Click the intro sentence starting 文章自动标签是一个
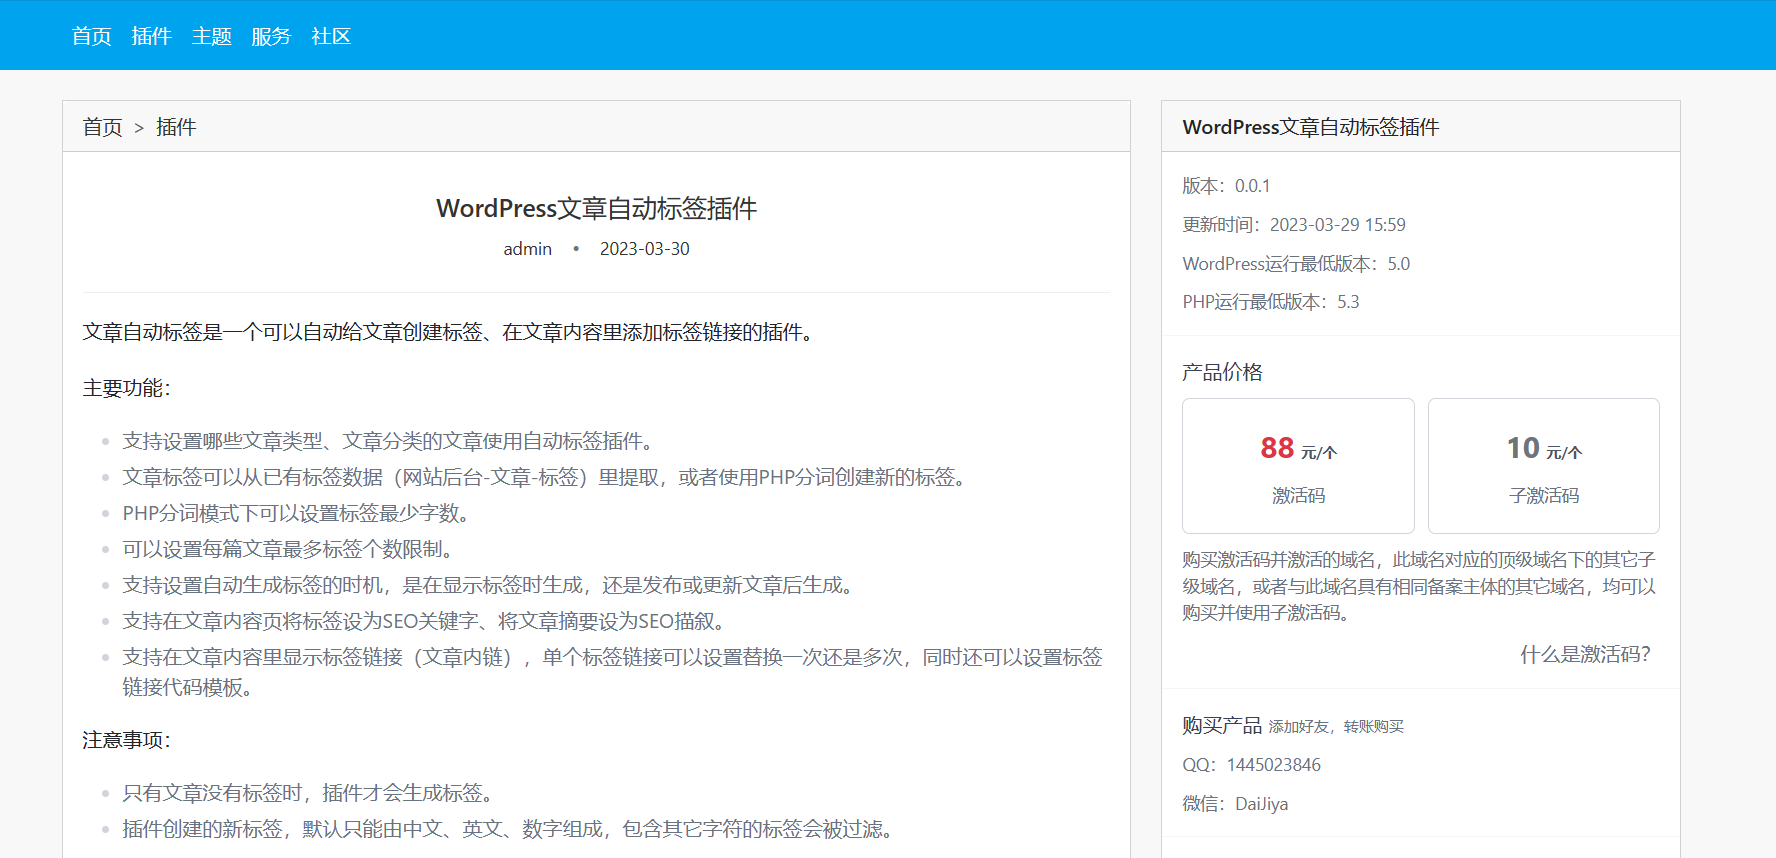The width and height of the screenshot is (1776, 858). tap(451, 332)
